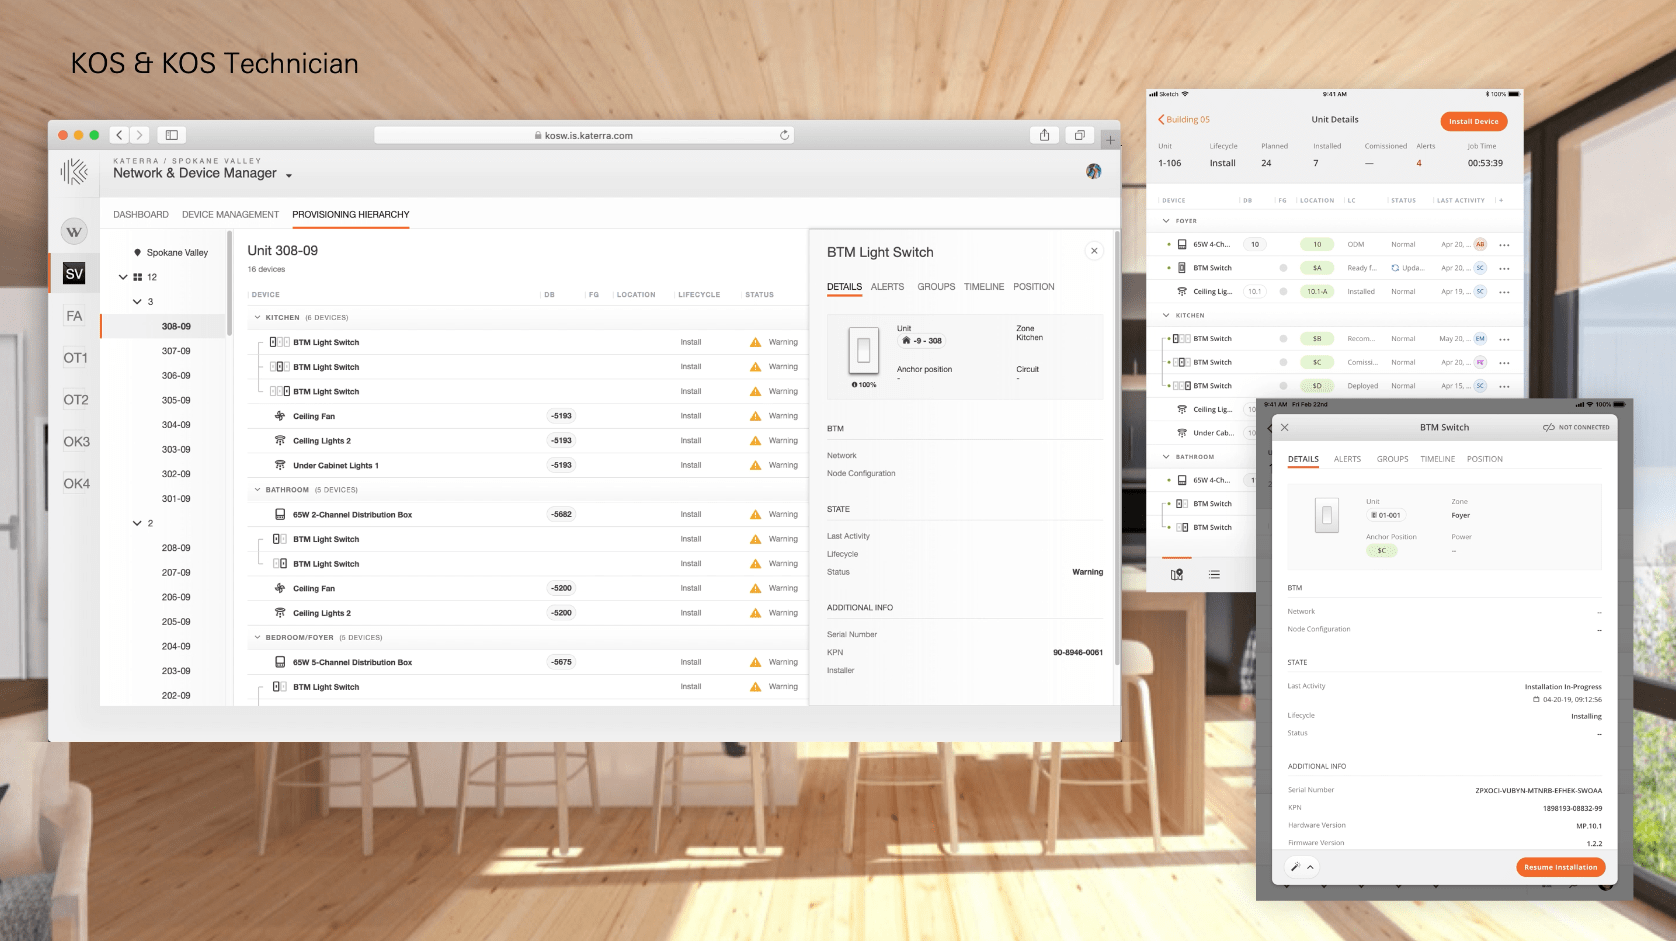Open map view in tablet Unit Details
Viewport: 1676px width, 941px height.
(1177, 575)
